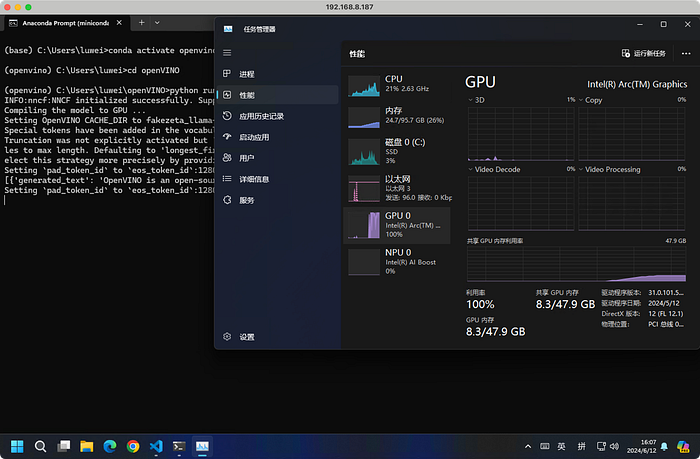Click the 共享 GPU 内存利用率 usage graph

point(576,264)
